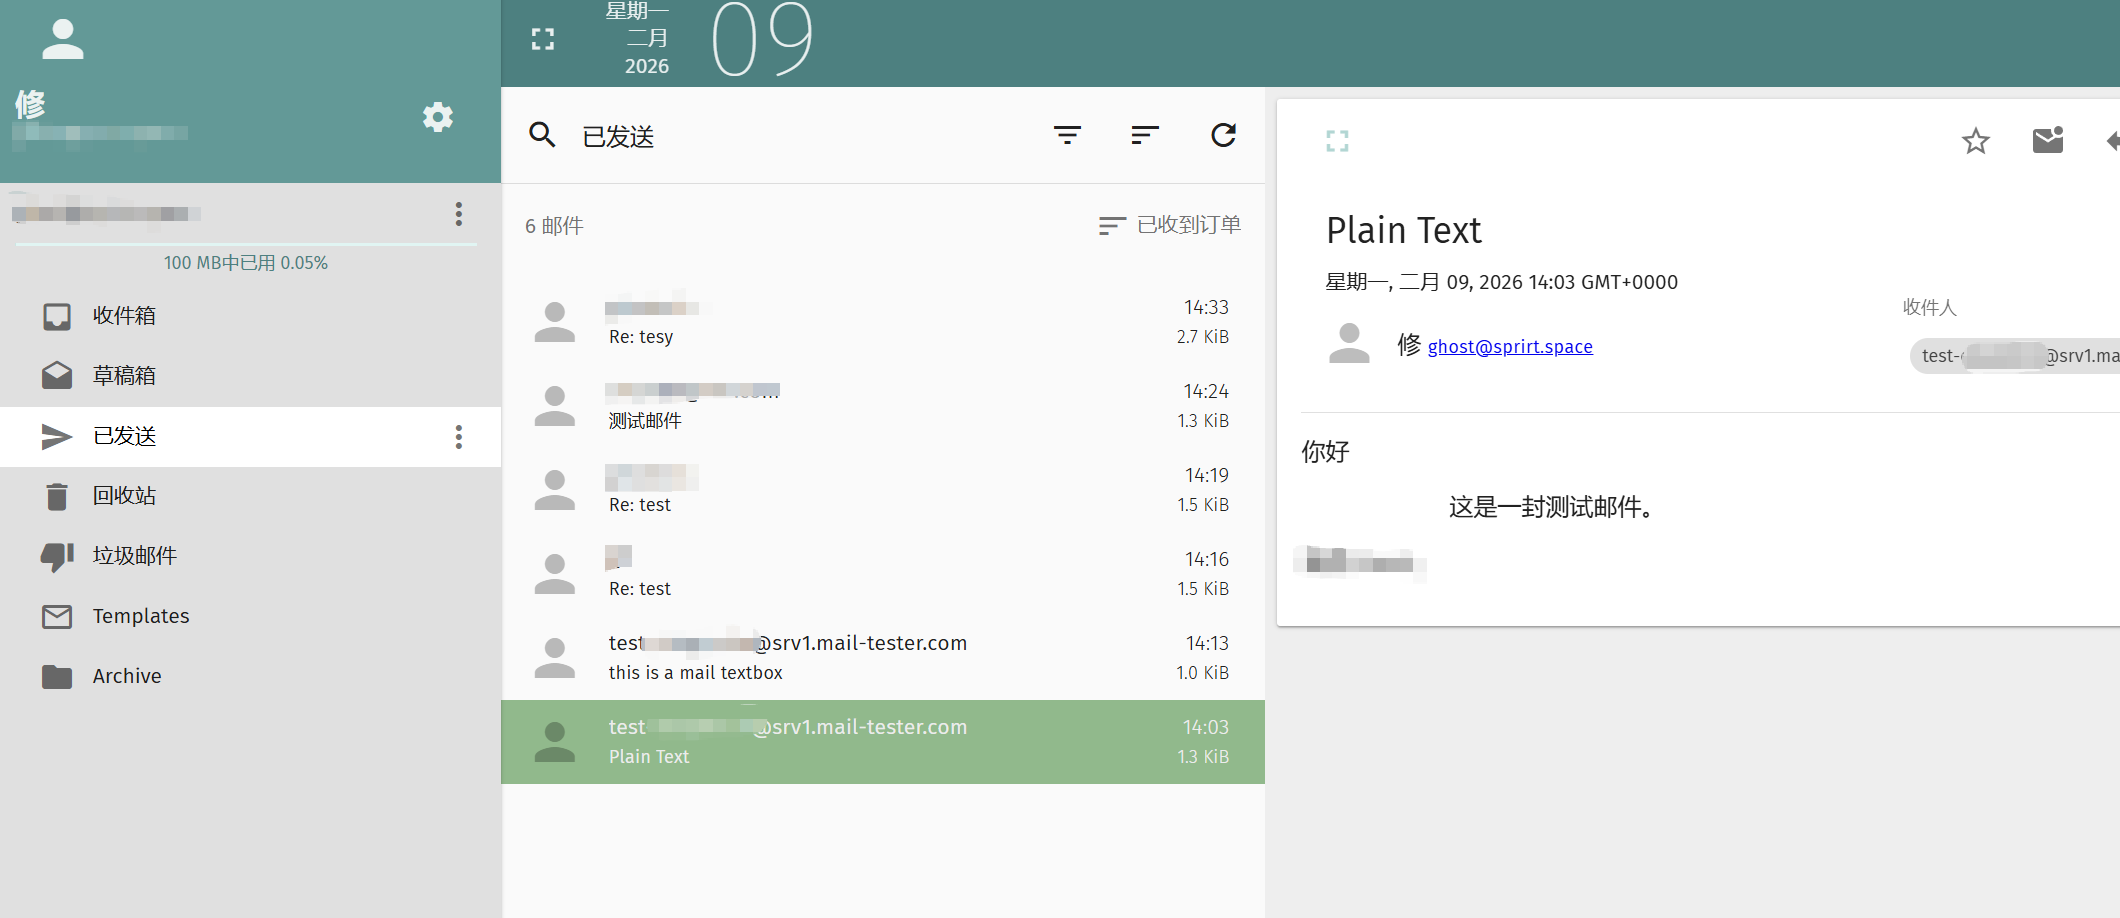Open settings with the gear icon
Image resolution: width=2120 pixels, height=918 pixels.
point(437,117)
